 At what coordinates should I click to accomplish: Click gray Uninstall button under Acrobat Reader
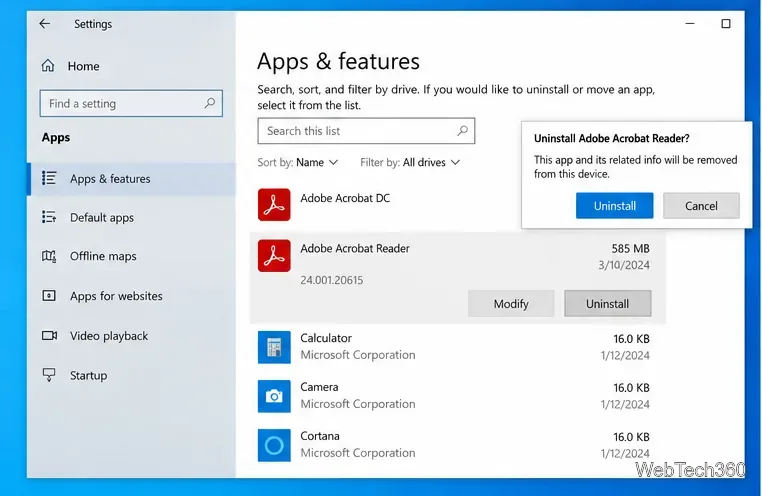pyautogui.click(x=607, y=304)
